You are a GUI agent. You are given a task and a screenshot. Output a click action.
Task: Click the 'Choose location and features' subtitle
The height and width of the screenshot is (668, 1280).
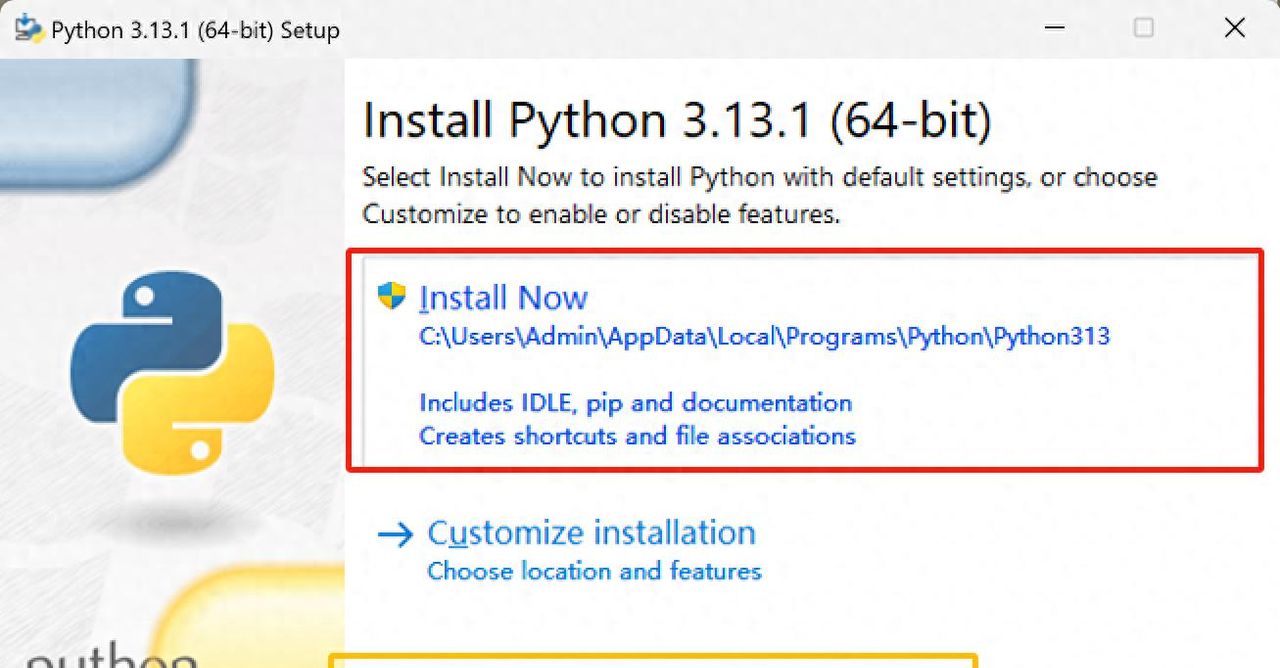click(594, 571)
